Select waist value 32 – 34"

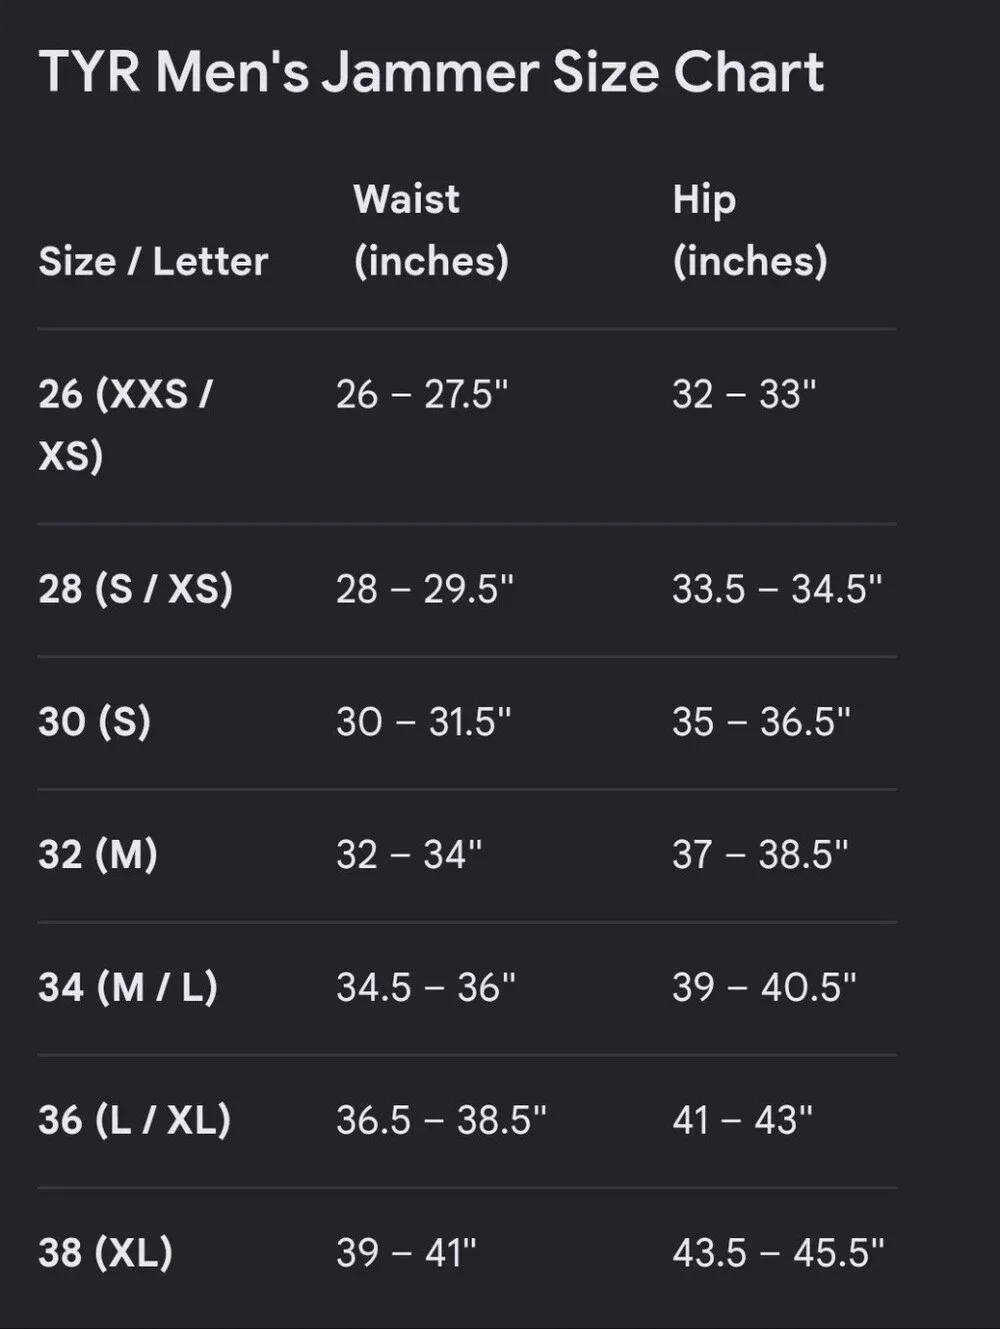(409, 854)
